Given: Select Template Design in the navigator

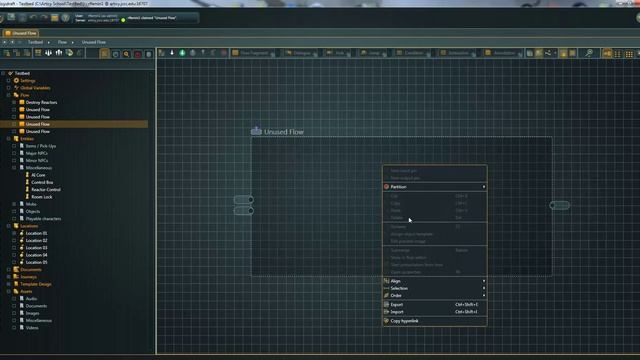Looking at the screenshot, I should pyautogui.click(x=36, y=284).
